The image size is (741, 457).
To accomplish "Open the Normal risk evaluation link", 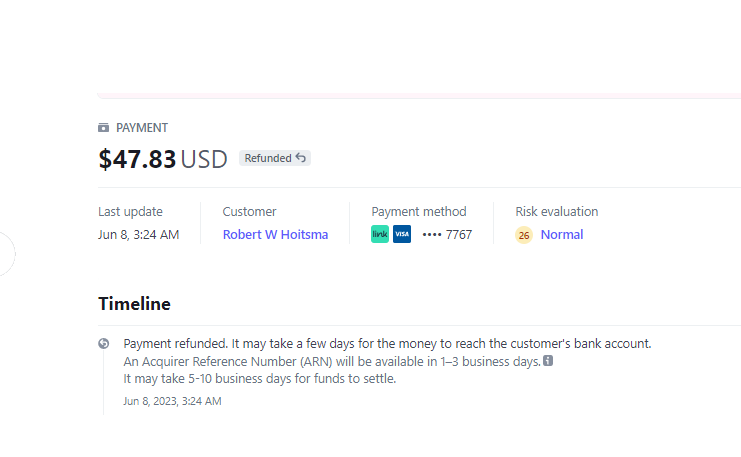I will (x=562, y=235).
